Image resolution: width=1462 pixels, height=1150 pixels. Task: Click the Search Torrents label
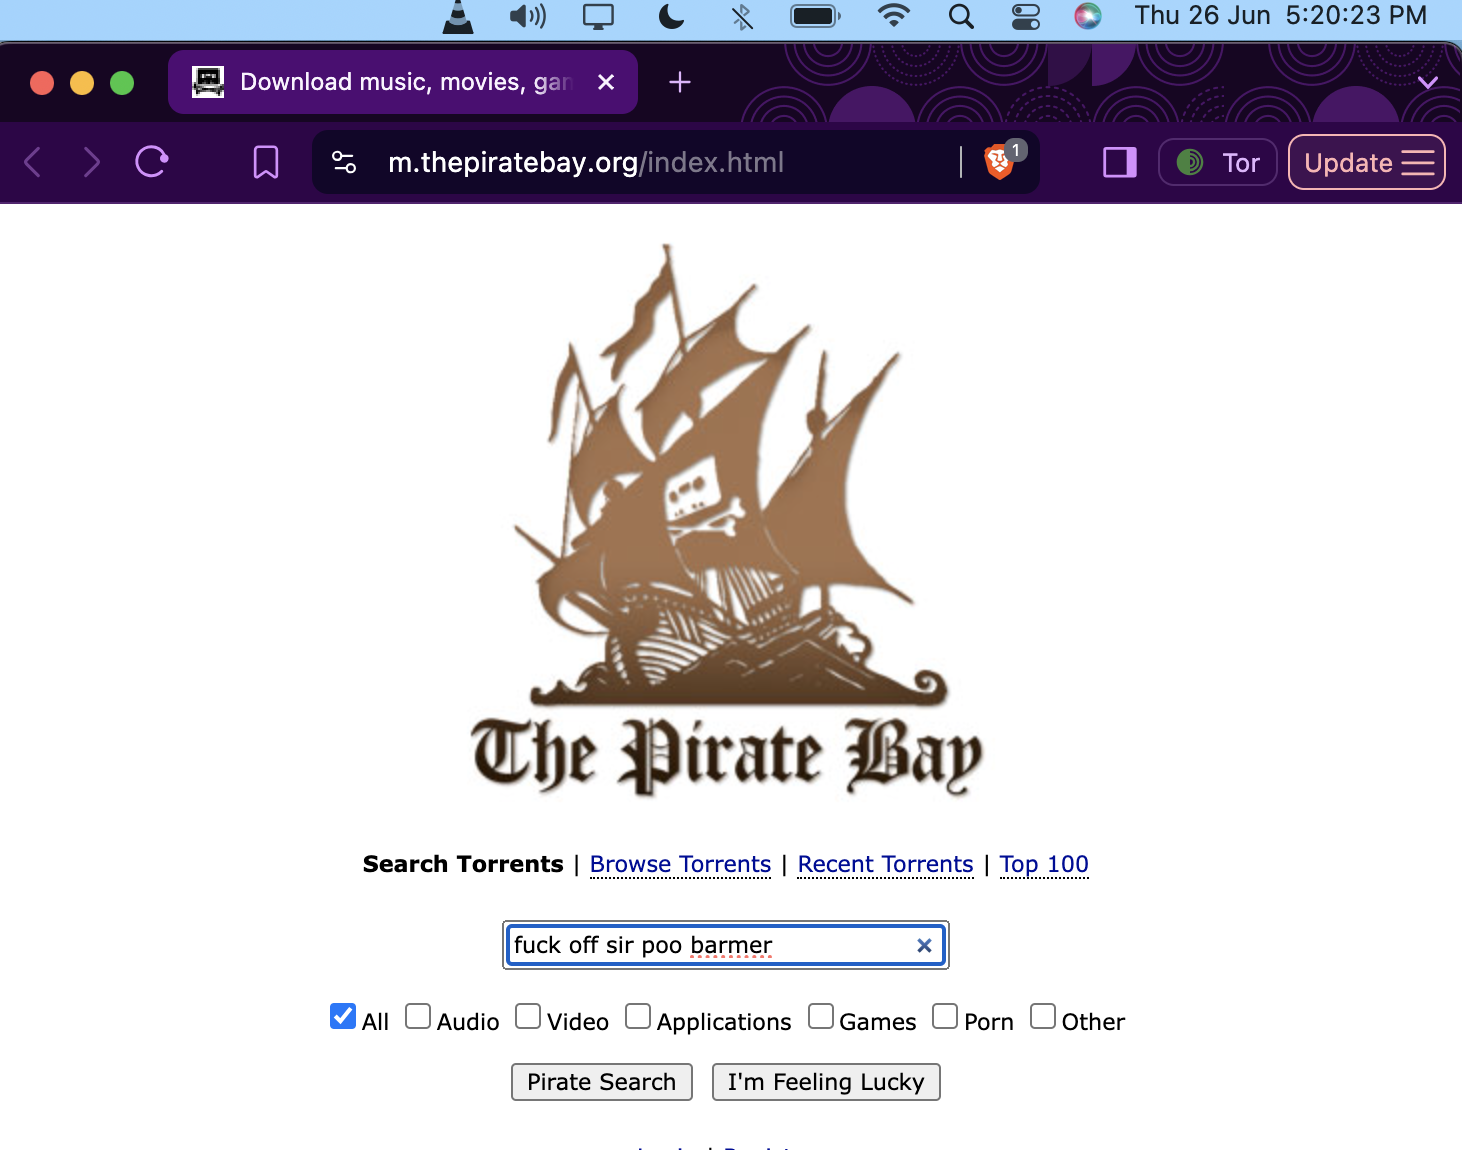(x=463, y=864)
